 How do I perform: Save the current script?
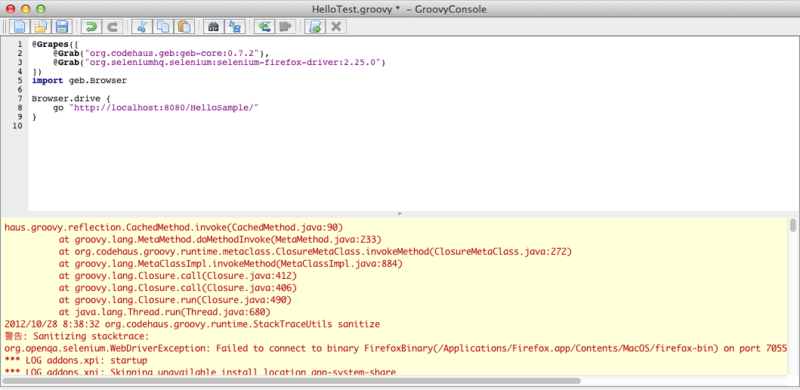tap(62, 27)
